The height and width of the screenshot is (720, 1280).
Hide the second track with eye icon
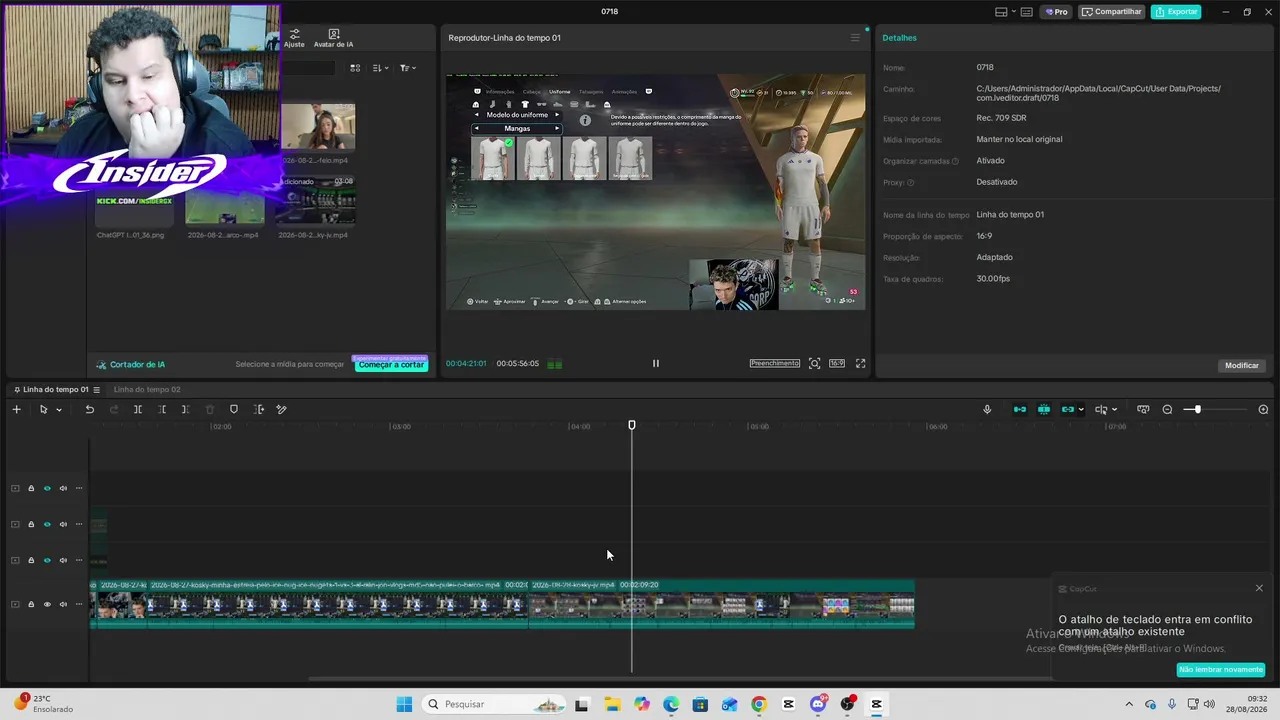[x=47, y=524]
